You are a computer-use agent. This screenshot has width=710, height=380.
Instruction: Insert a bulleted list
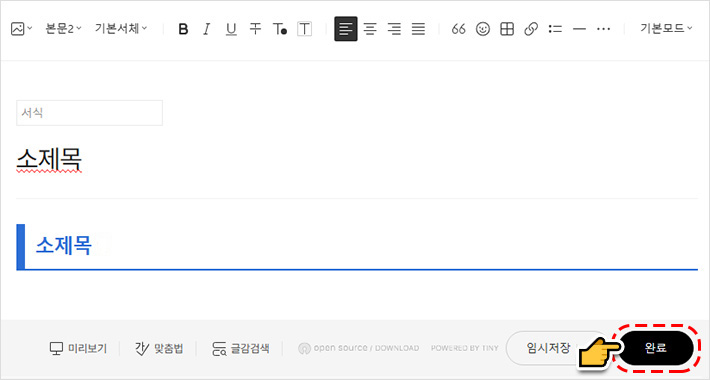coord(555,29)
